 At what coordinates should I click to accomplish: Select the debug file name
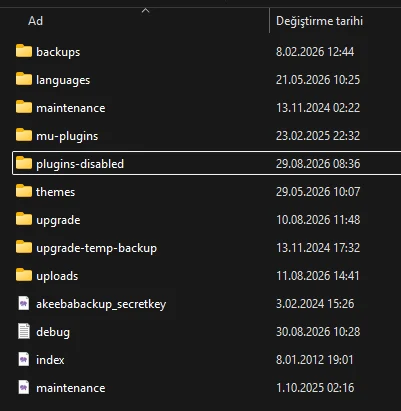53,332
